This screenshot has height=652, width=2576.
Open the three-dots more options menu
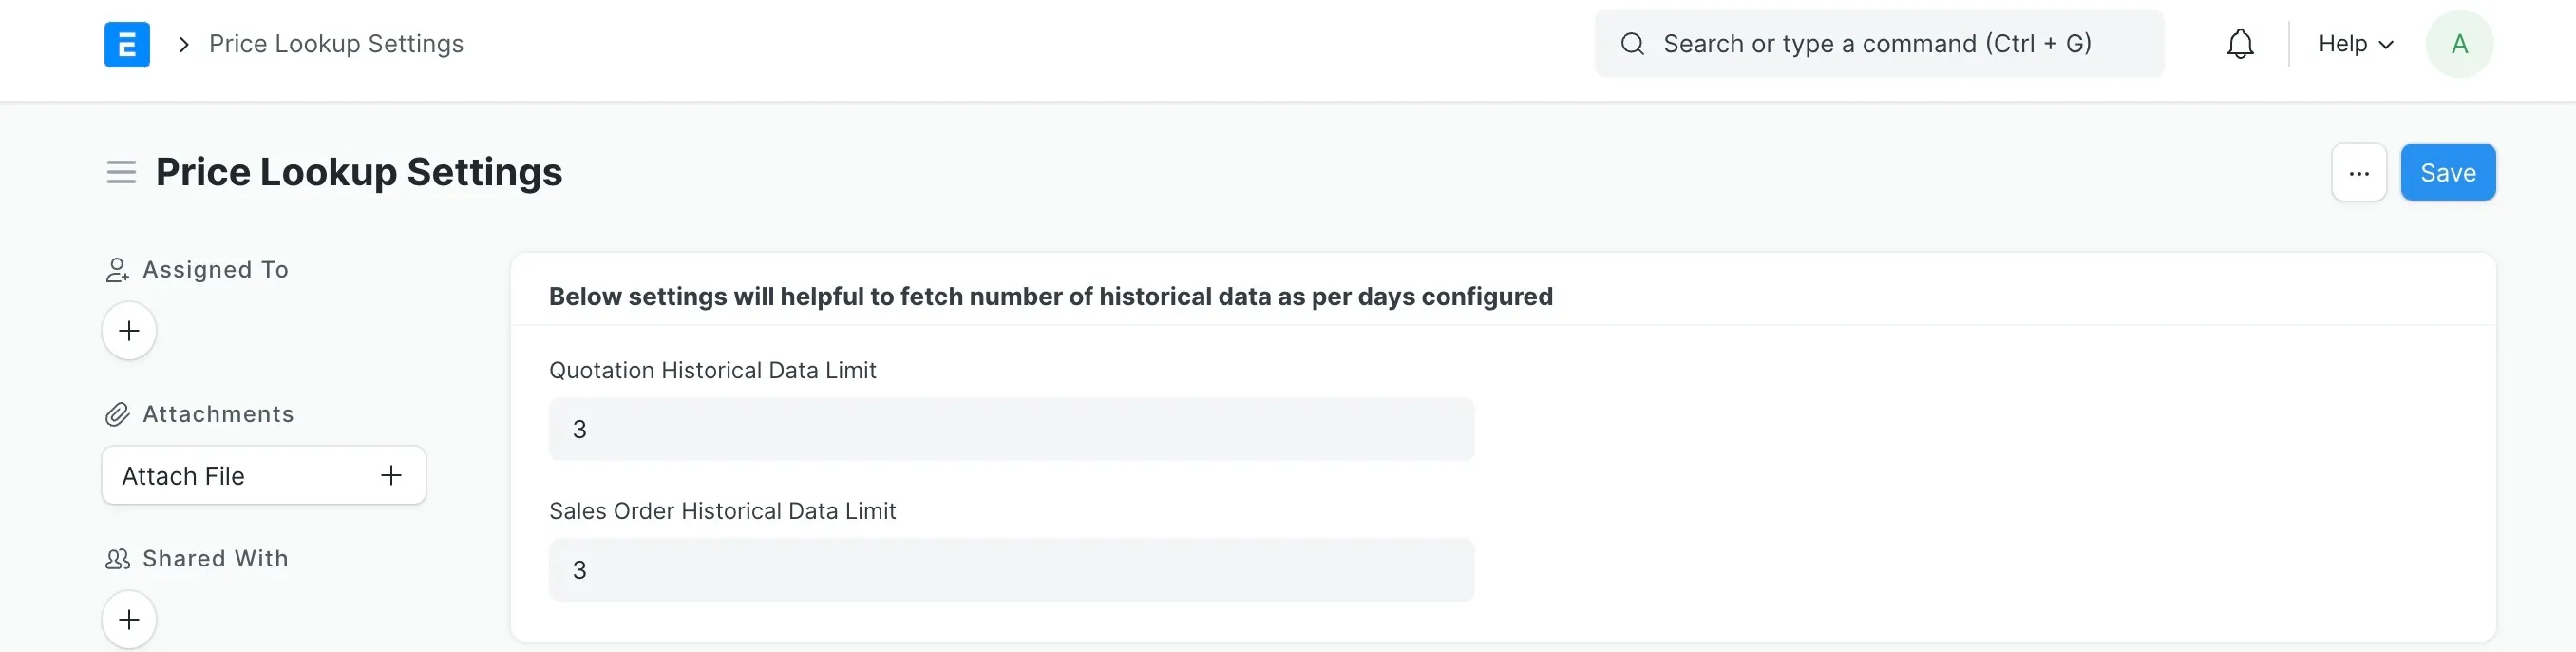[x=2359, y=173]
